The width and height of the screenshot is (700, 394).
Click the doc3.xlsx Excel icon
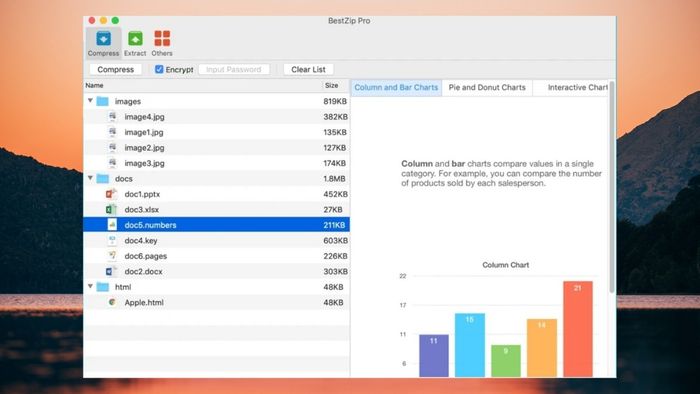(x=111, y=209)
